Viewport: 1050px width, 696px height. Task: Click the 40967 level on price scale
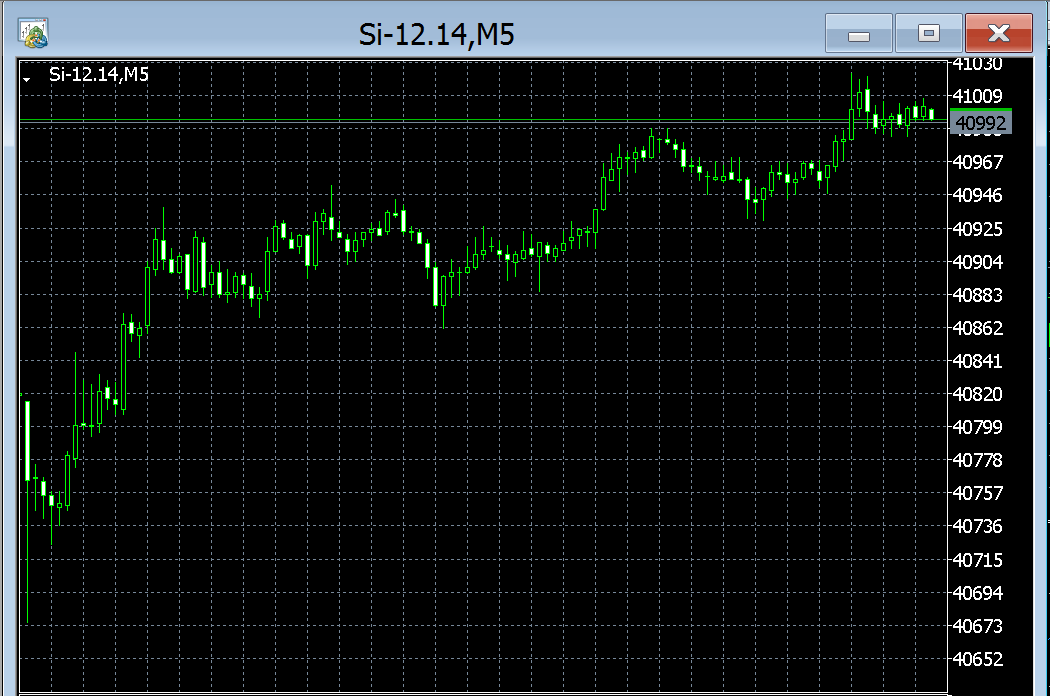point(979,162)
